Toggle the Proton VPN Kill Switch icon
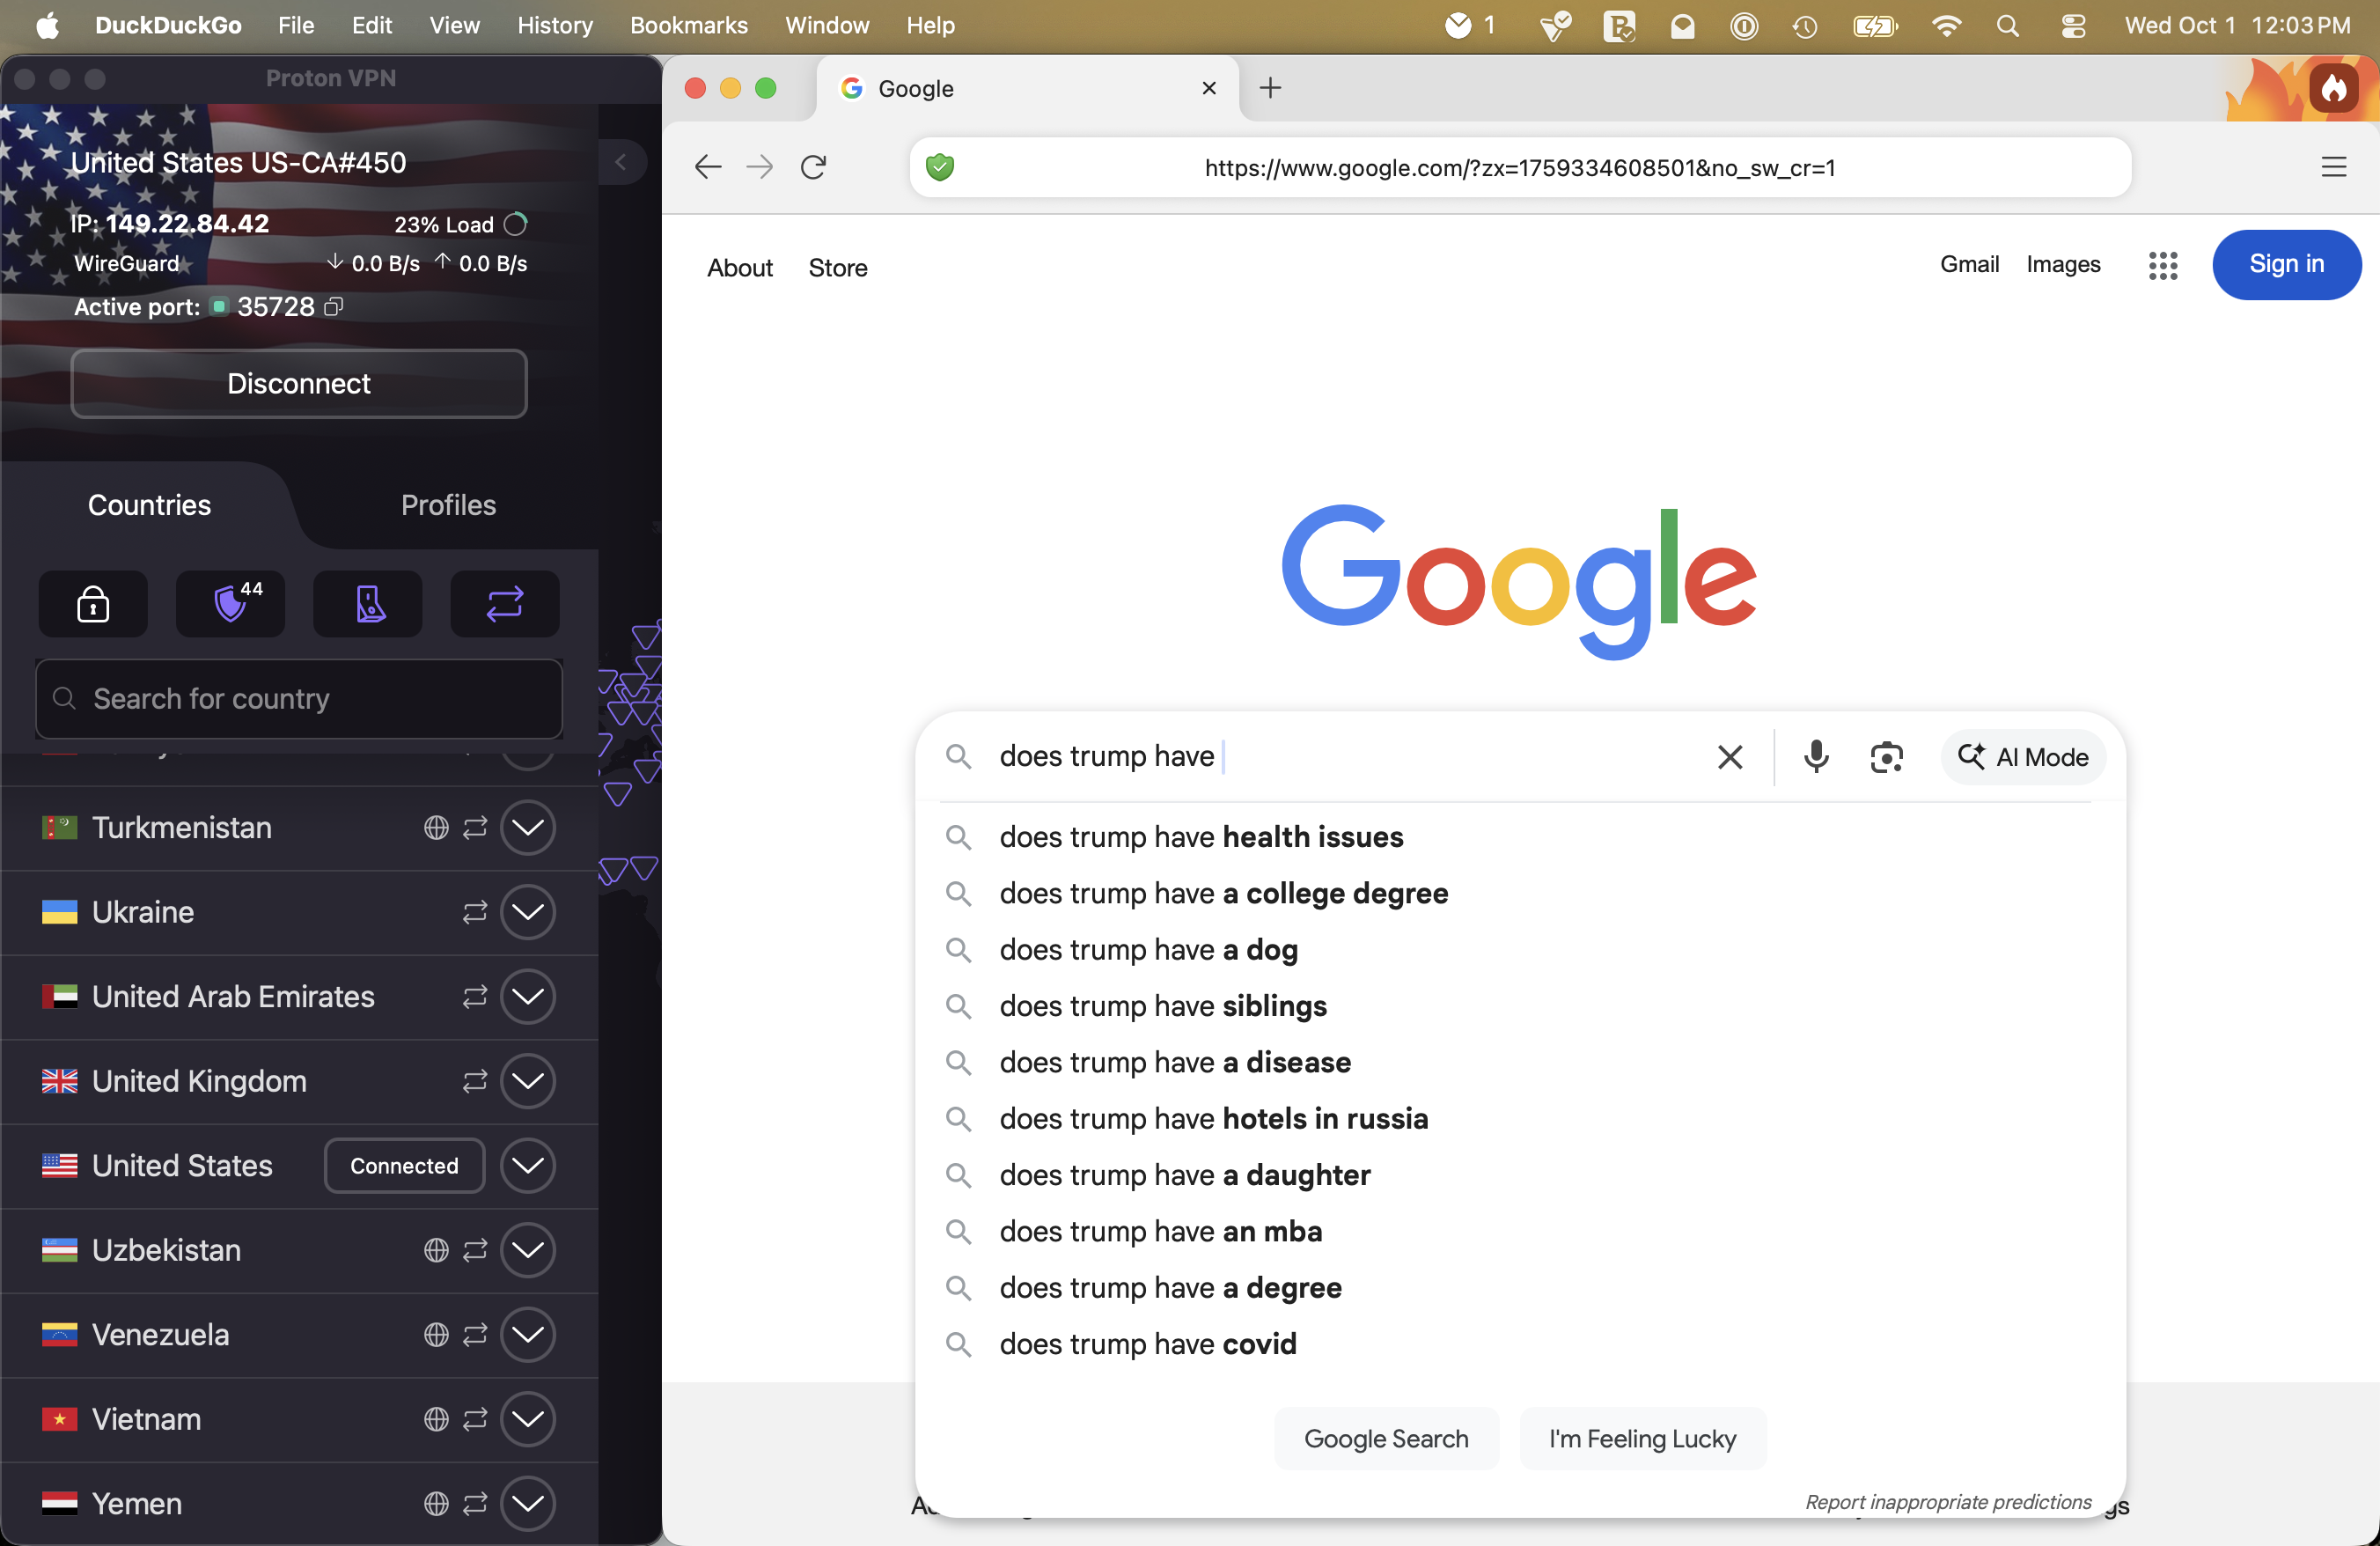This screenshot has height=1546, width=2380. [x=368, y=604]
